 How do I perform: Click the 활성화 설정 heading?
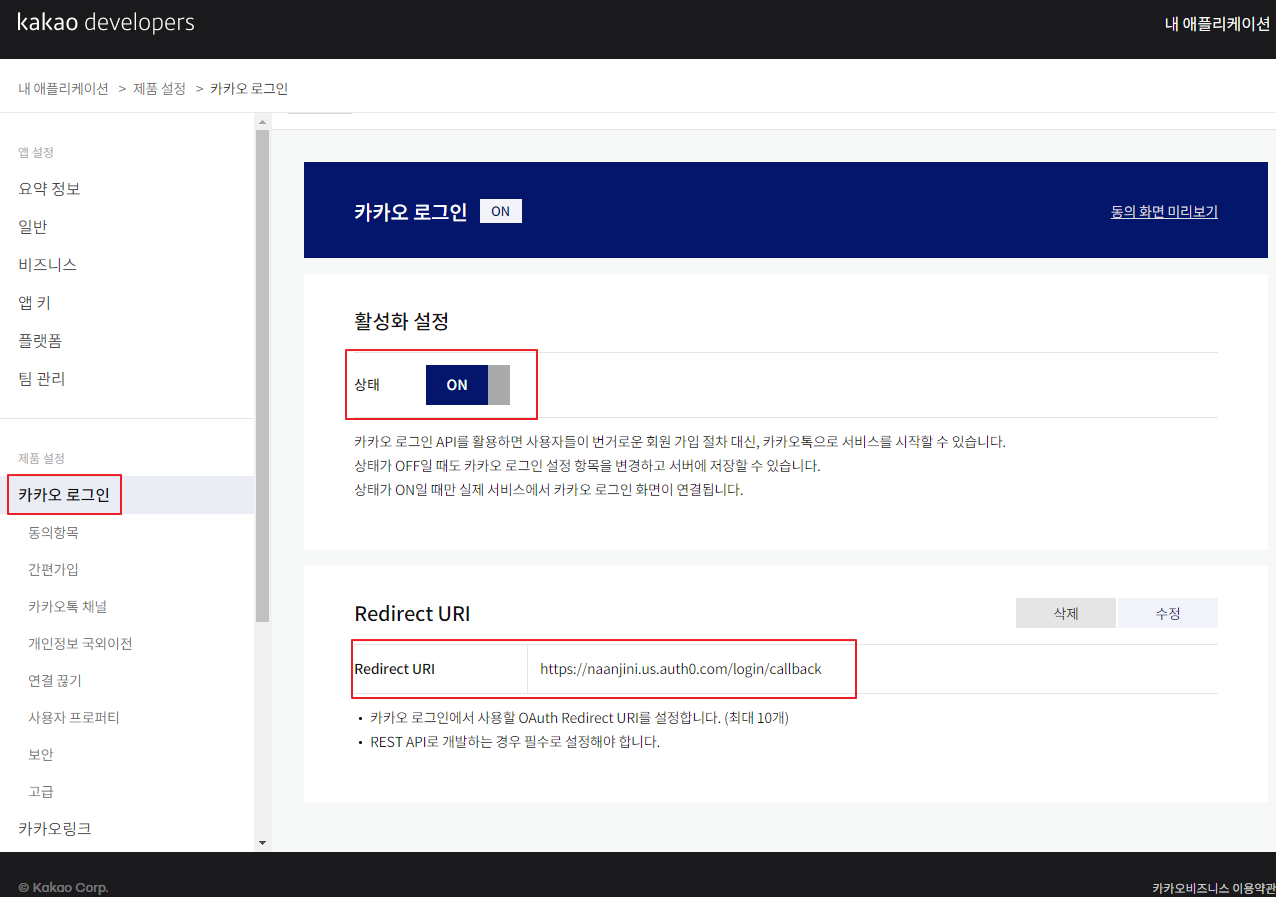[x=401, y=321]
